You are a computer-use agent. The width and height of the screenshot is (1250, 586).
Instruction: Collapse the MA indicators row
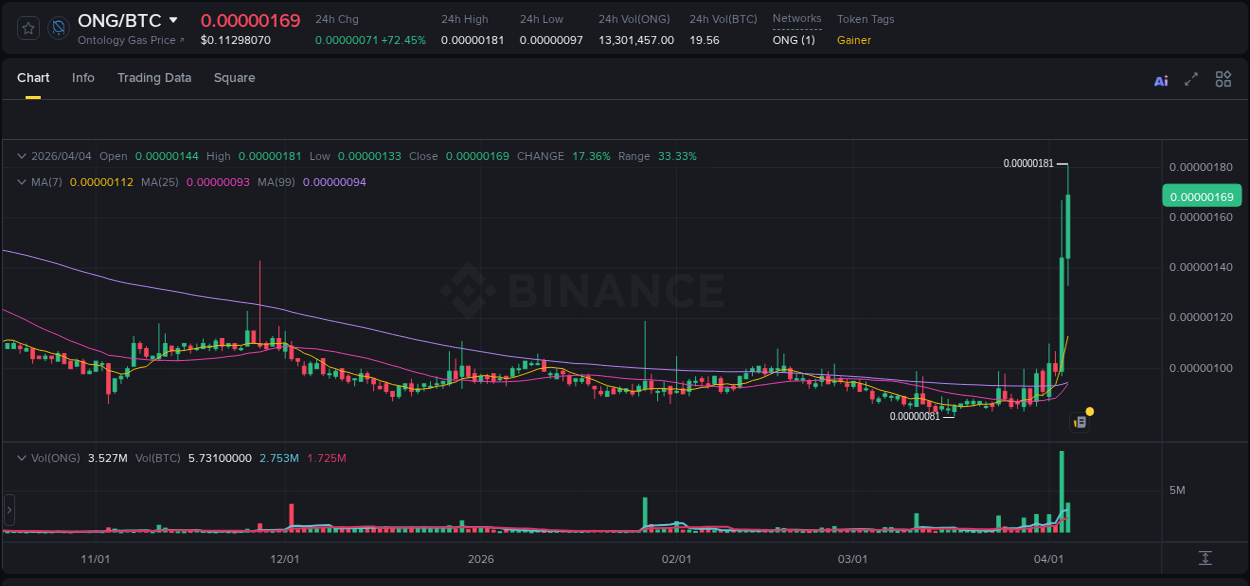coord(20,182)
